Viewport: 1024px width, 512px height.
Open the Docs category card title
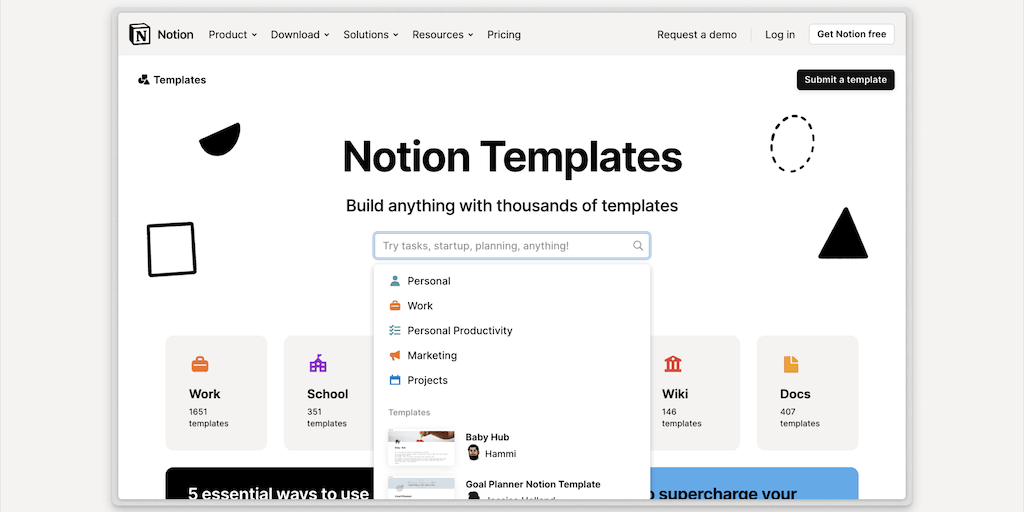click(x=795, y=394)
